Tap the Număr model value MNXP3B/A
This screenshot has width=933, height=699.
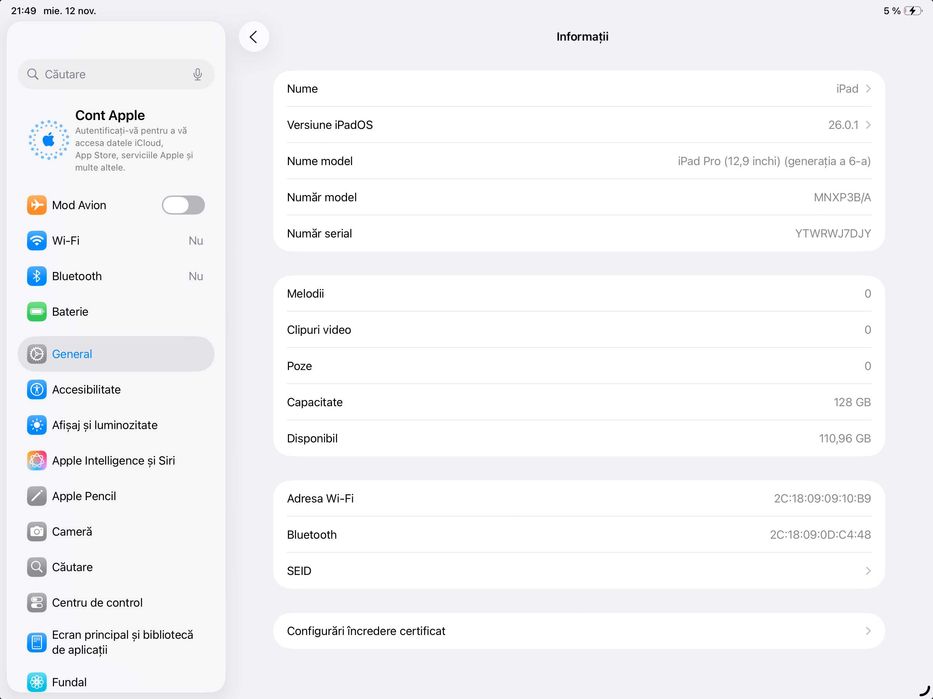click(x=842, y=198)
